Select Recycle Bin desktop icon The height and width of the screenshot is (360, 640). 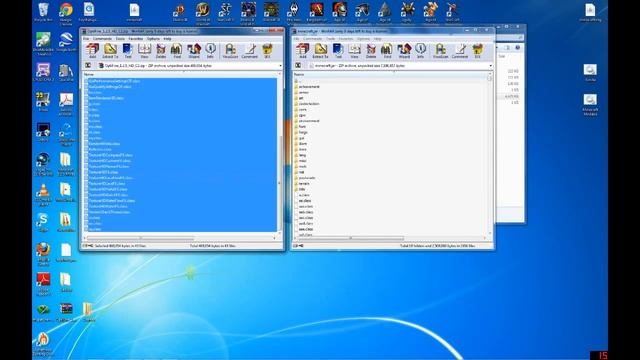[x=43, y=12]
